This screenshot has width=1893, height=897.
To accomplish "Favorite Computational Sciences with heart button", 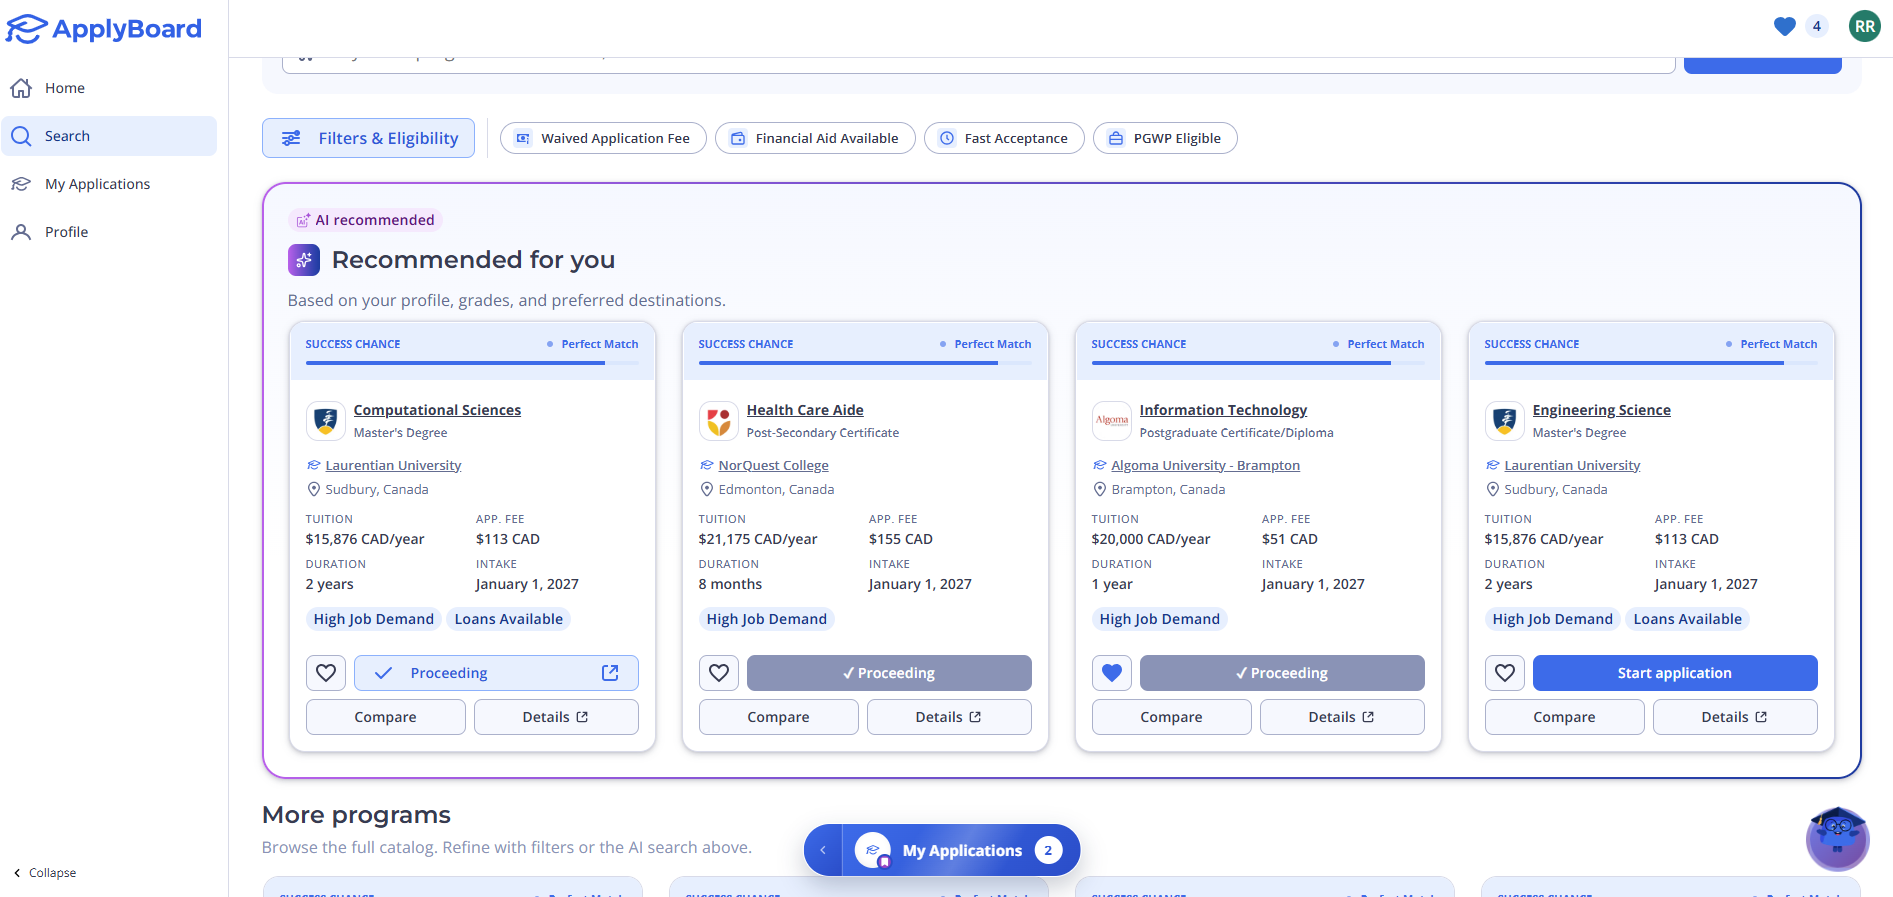I will [326, 673].
